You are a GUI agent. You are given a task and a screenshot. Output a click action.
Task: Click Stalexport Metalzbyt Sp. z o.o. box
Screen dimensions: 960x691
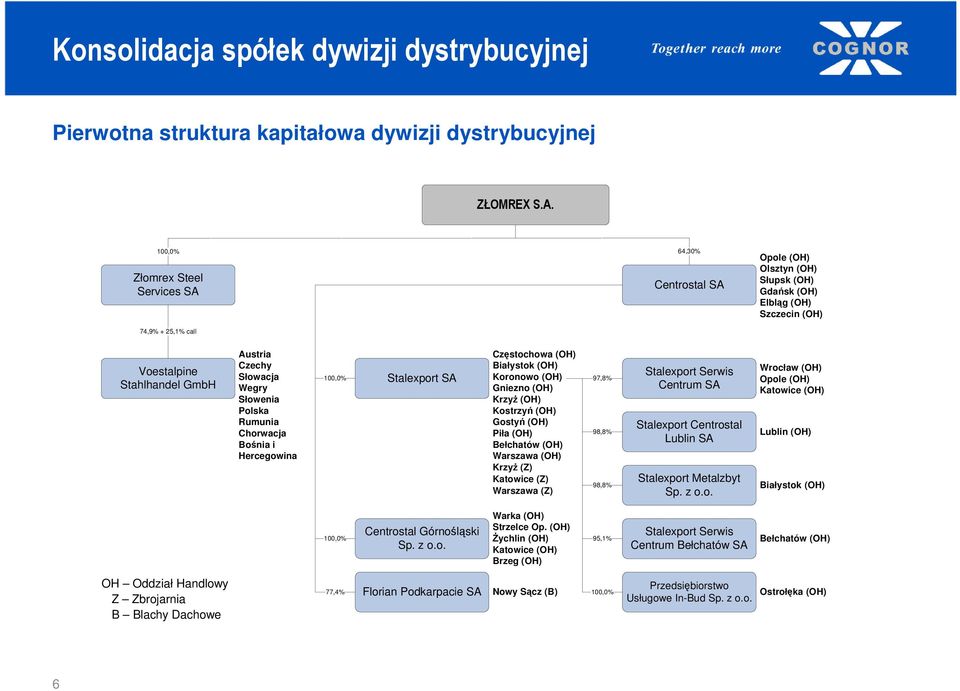[689, 485]
